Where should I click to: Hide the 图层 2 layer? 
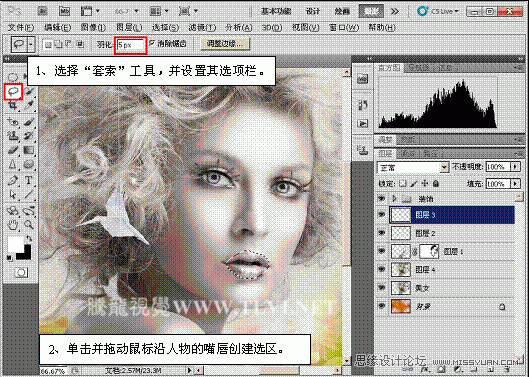[x=382, y=233]
